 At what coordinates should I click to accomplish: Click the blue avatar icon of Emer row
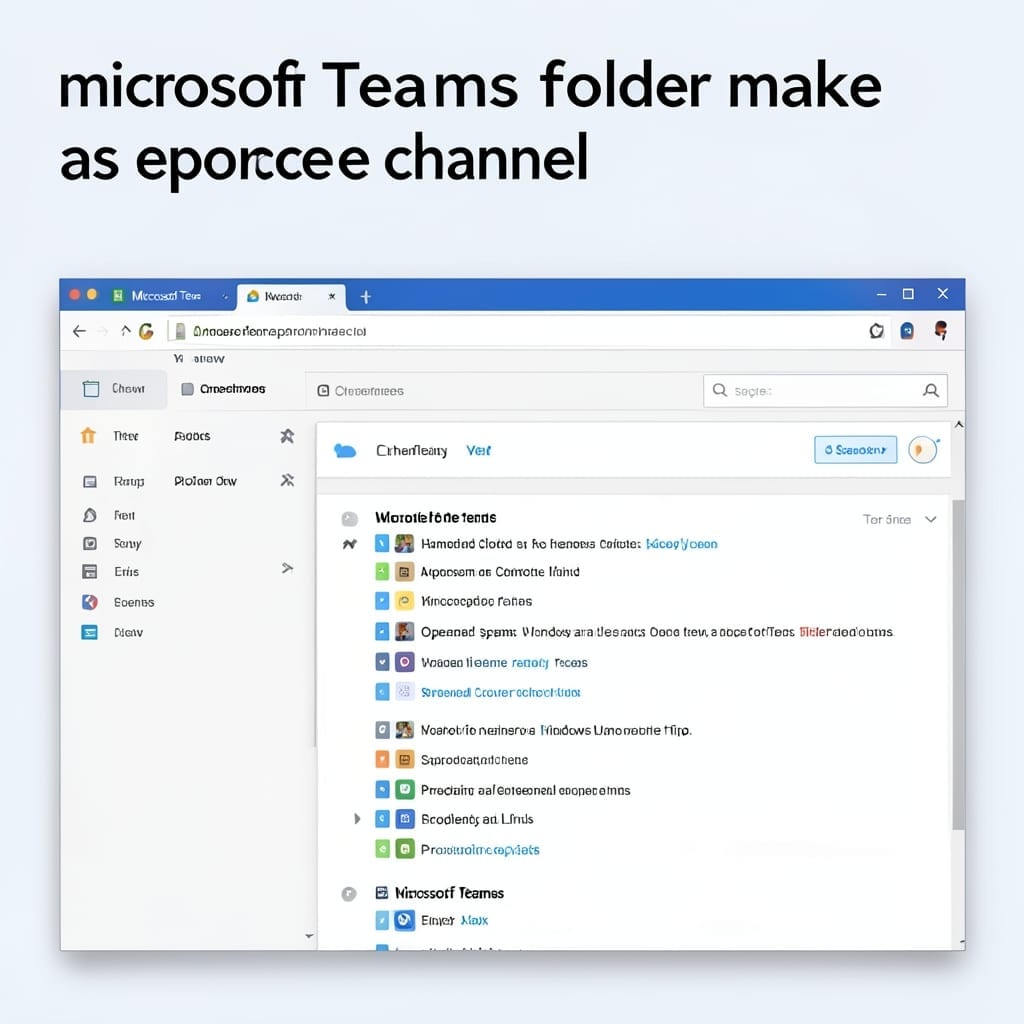coord(404,920)
